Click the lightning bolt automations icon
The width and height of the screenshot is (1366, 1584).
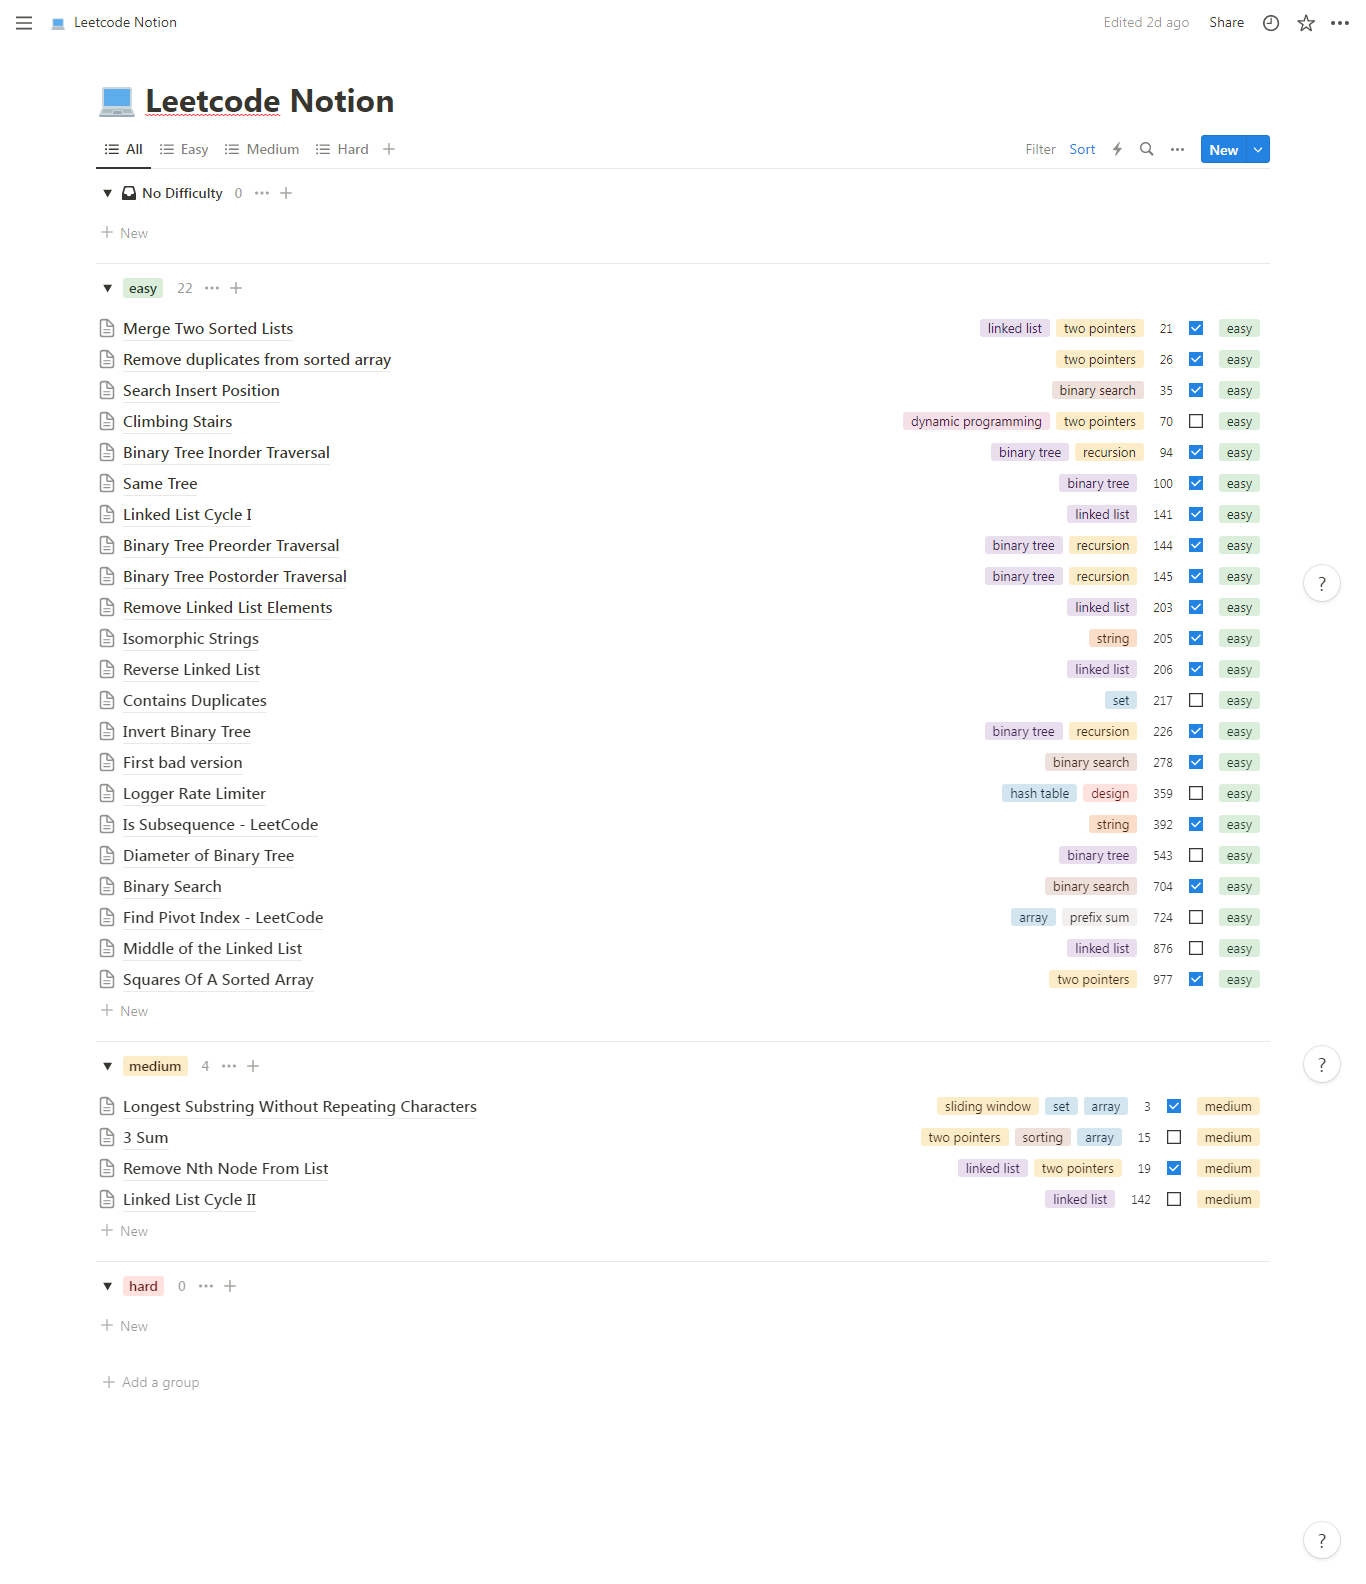[1117, 149]
